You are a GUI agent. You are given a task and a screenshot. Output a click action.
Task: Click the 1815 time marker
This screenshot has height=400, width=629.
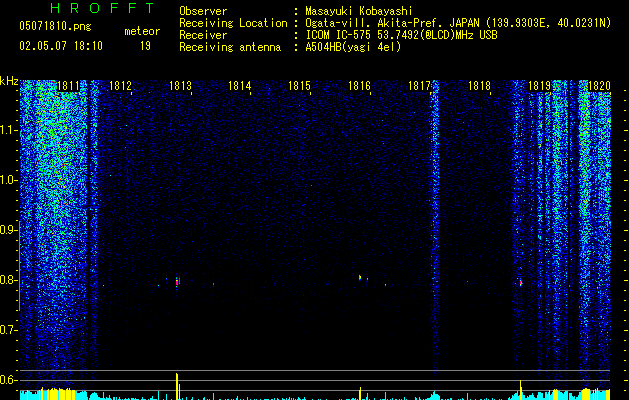tap(300, 86)
